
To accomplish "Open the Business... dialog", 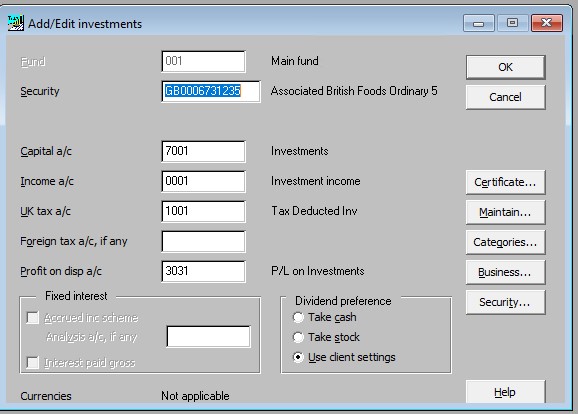I will point(505,272).
